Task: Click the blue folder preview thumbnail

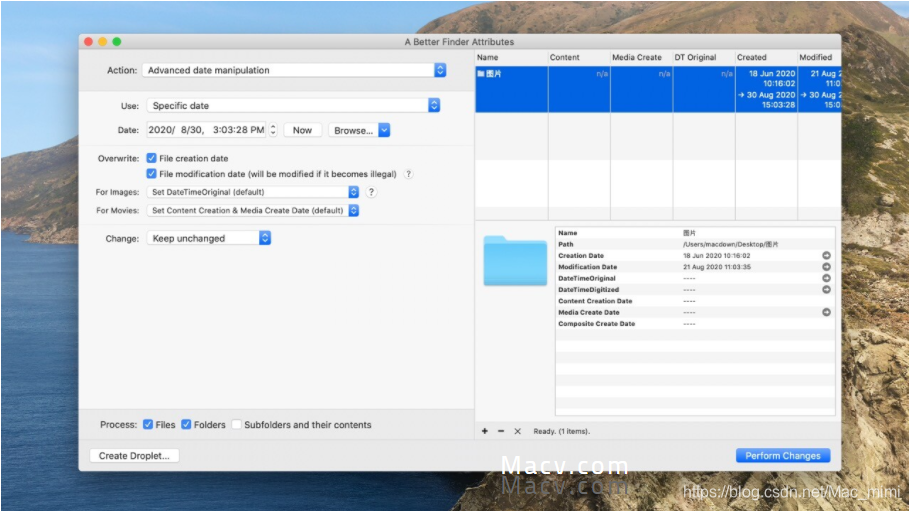Action: click(515, 260)
